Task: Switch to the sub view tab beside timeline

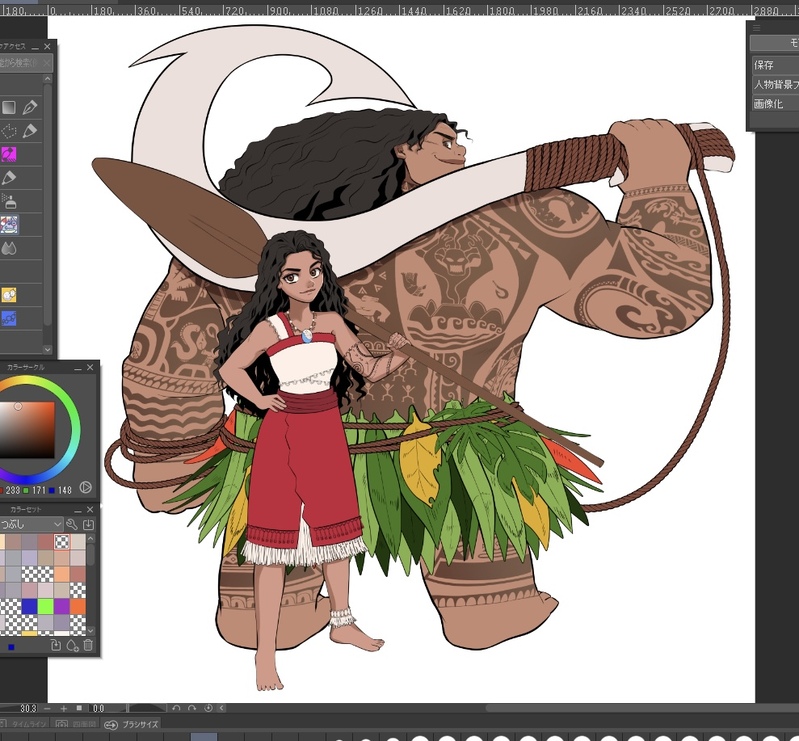Action: (x=75, y=724)
